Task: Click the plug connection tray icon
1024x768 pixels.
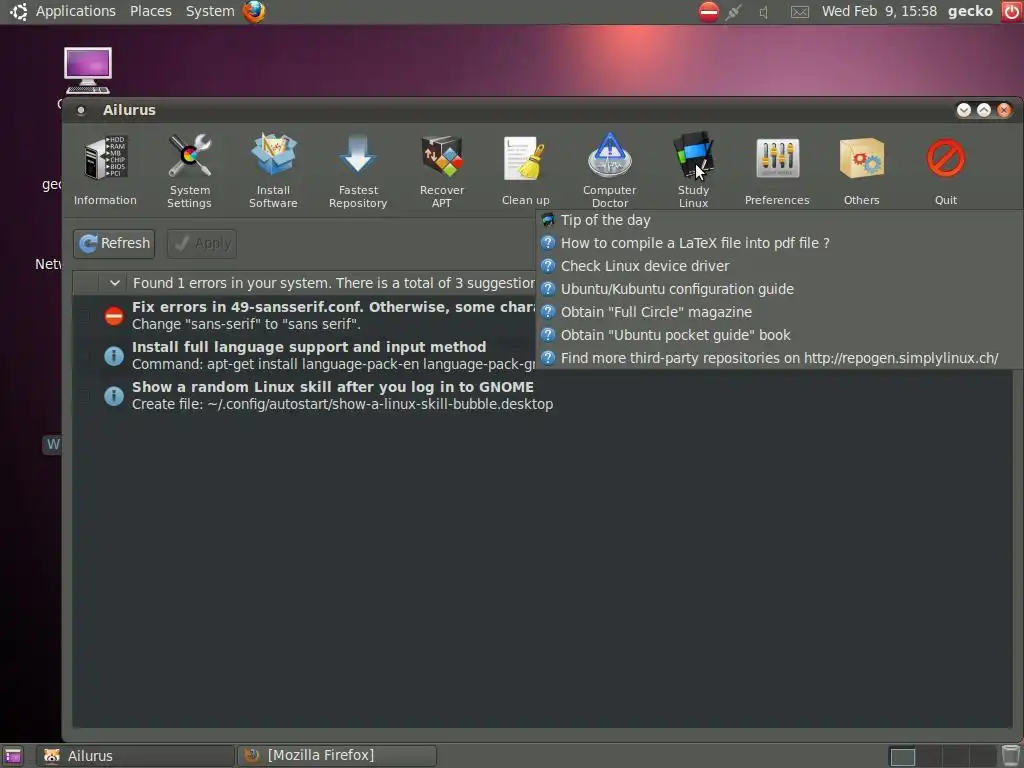Action: click(734, 12)
